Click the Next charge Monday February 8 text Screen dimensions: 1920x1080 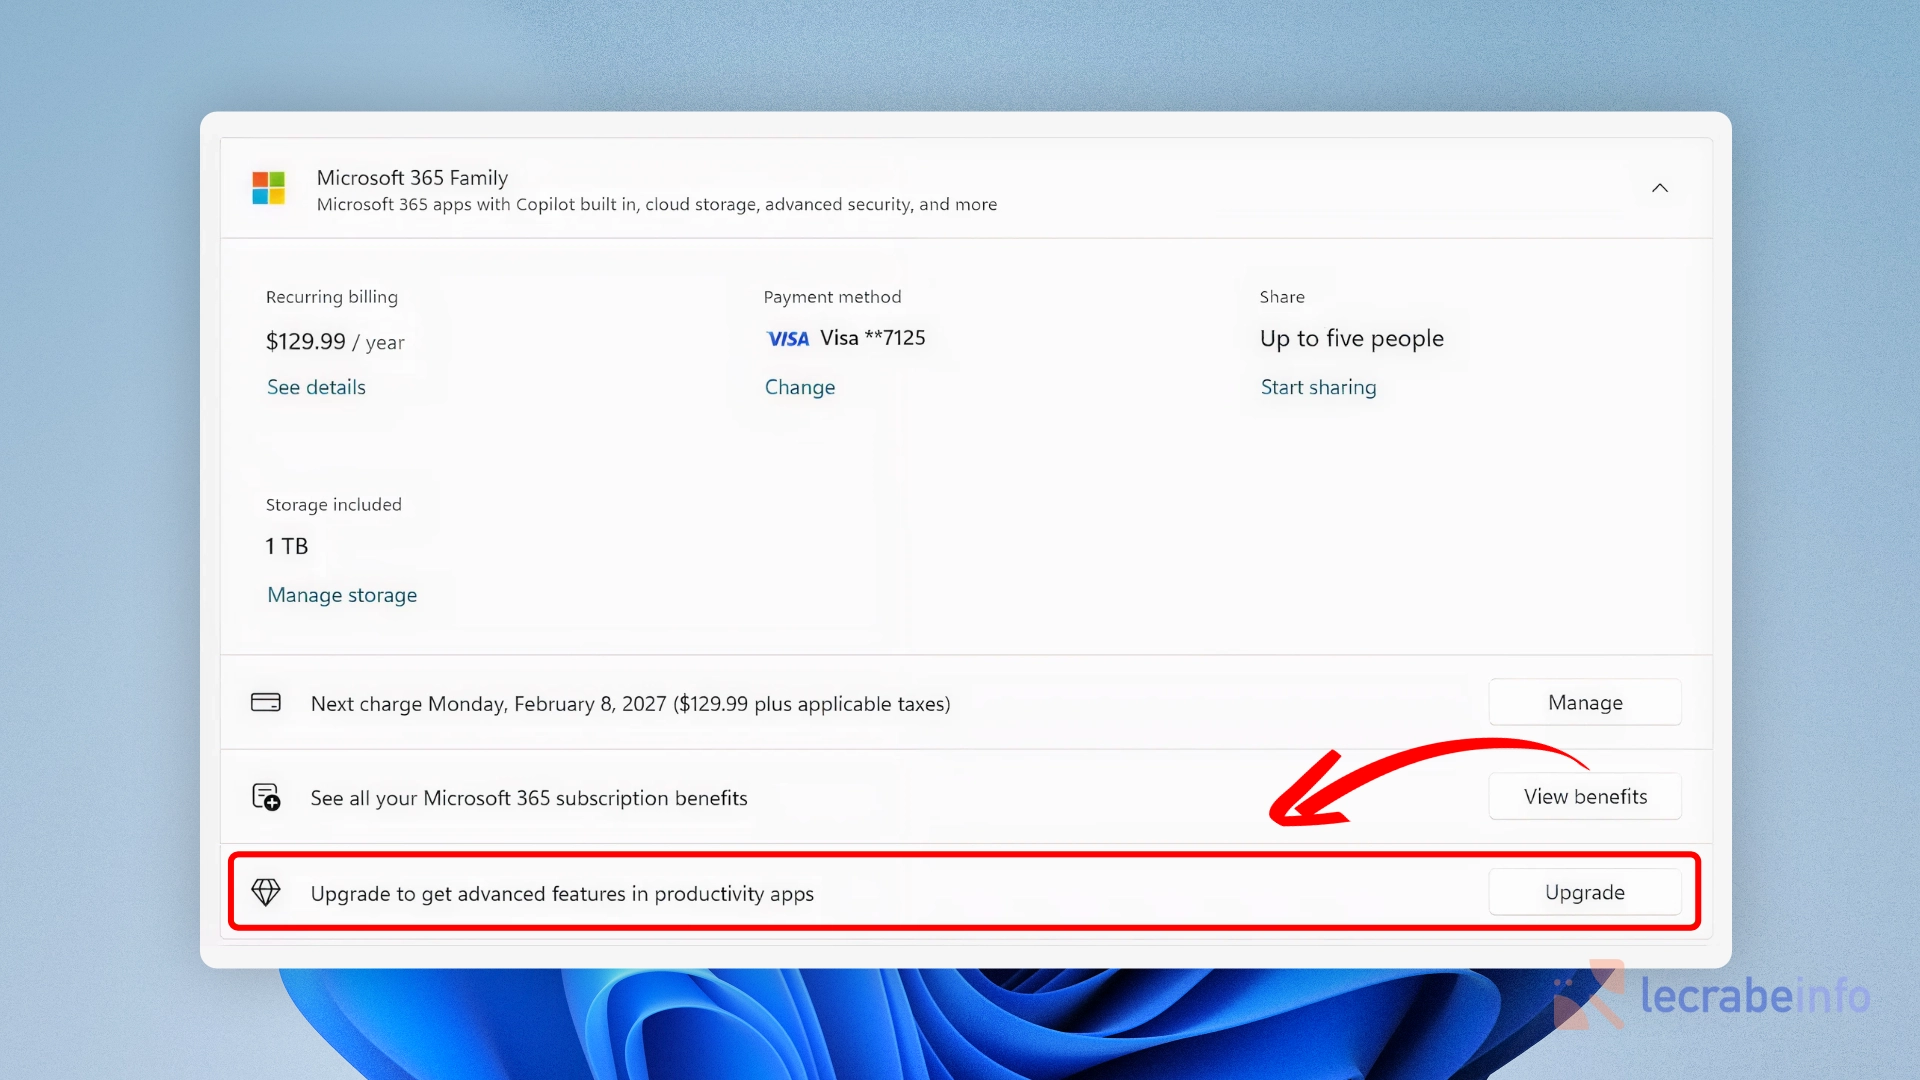(x=630, y=704)
